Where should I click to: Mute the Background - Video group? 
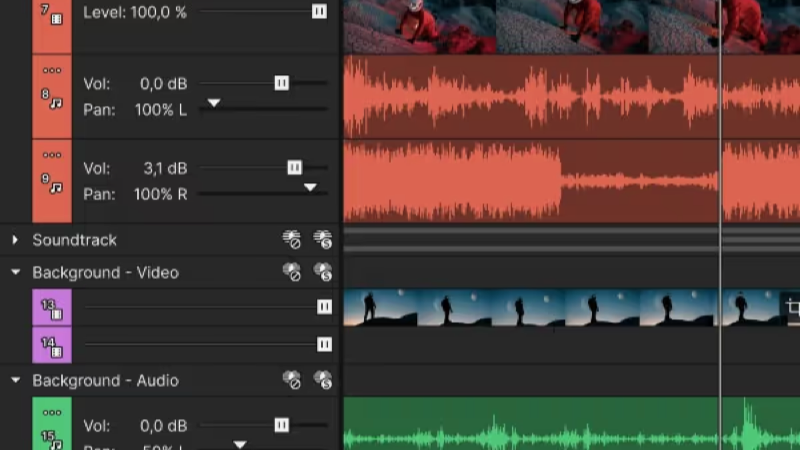pyautogui.click(x=292, y=272)
